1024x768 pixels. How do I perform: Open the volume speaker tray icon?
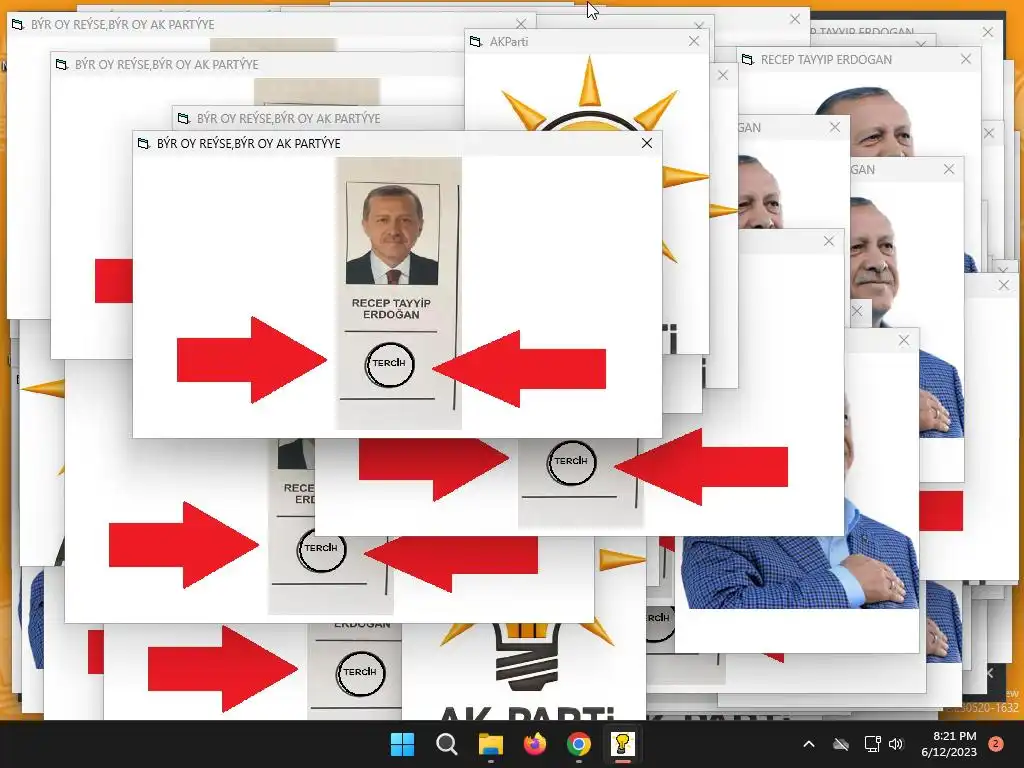click(896, 744)
